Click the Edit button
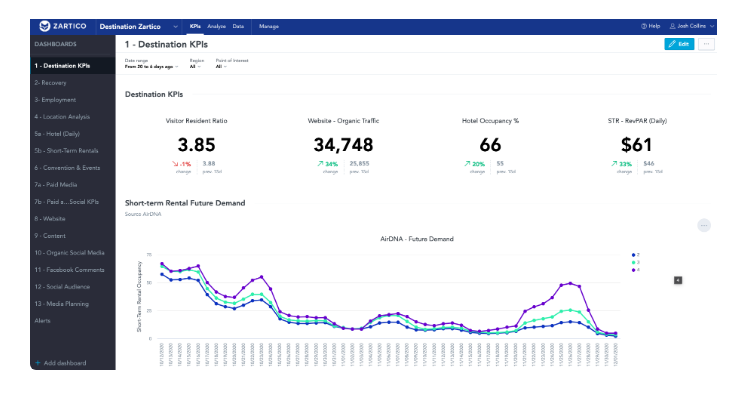 [x=679, y=44]
